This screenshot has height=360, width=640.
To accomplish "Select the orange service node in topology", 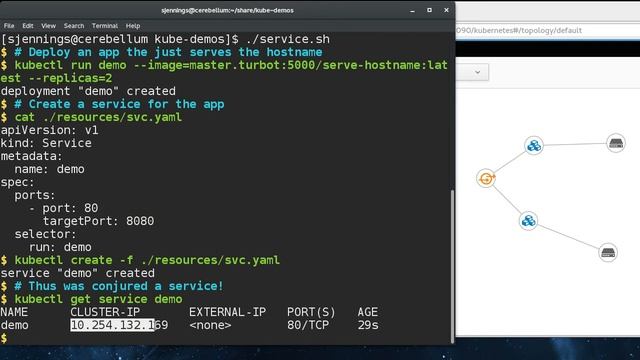I will [x=486, y=178].
